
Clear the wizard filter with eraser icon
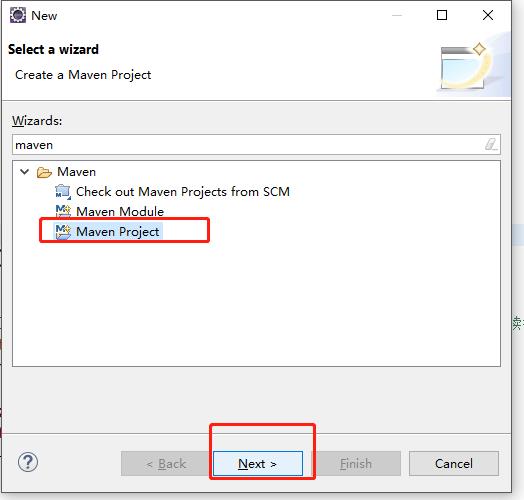tap(491, 144)
